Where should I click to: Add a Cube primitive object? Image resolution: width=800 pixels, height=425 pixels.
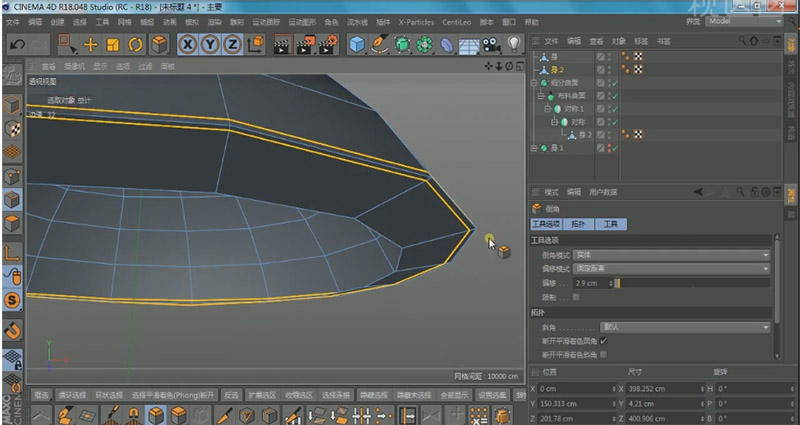357,44
